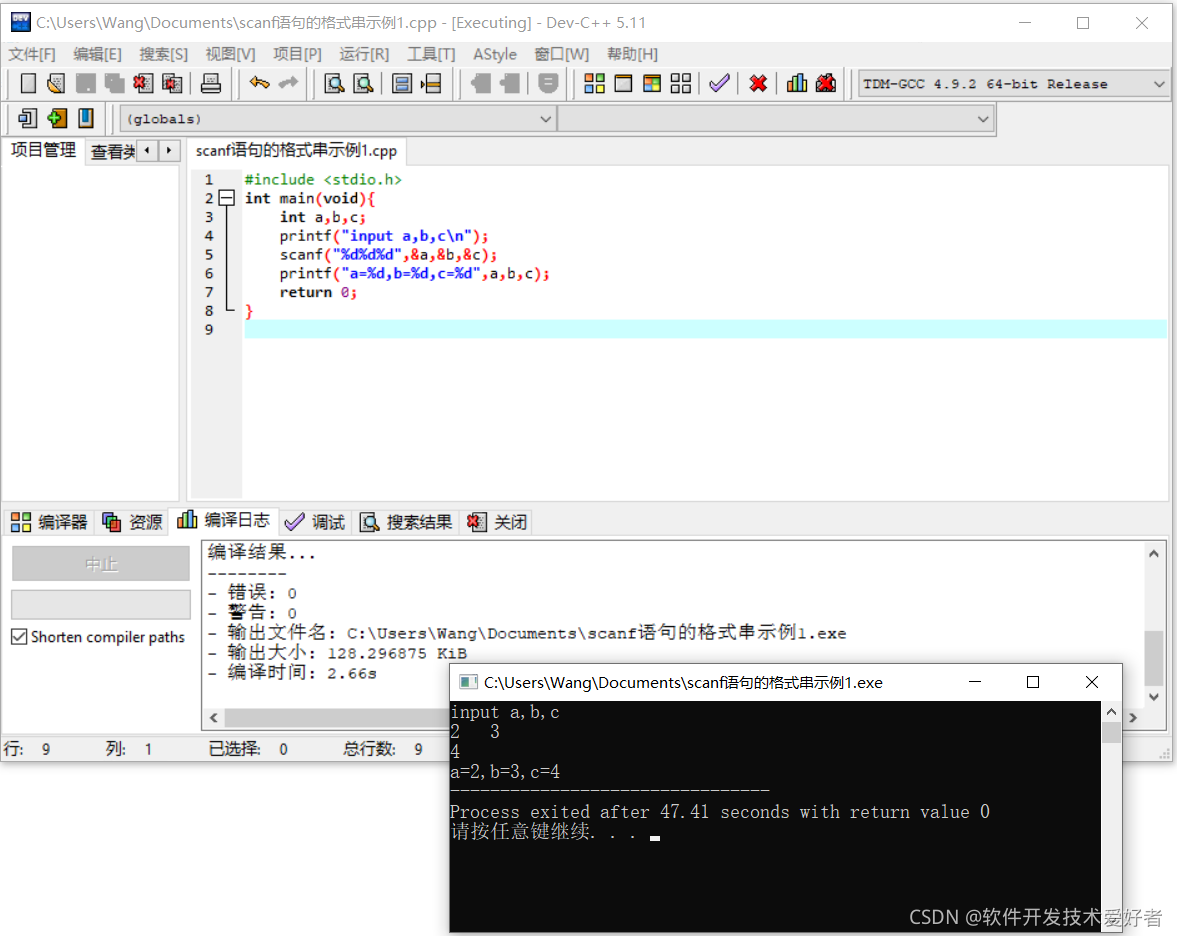Click the Compile toolbar icon

click(595, 83)
